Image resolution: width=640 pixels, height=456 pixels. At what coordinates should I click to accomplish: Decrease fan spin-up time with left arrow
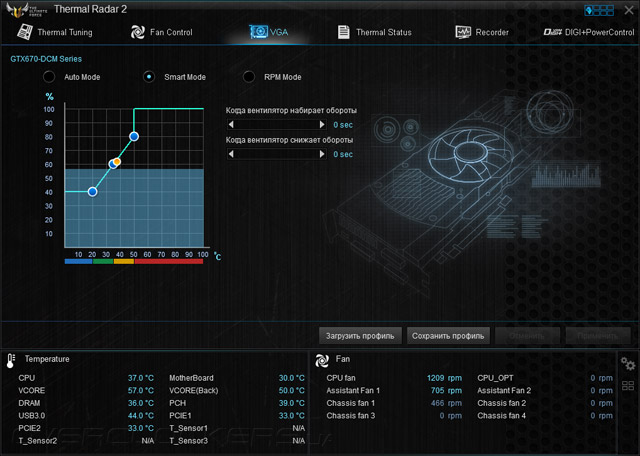pyautogui.click(x=231, y=125)
